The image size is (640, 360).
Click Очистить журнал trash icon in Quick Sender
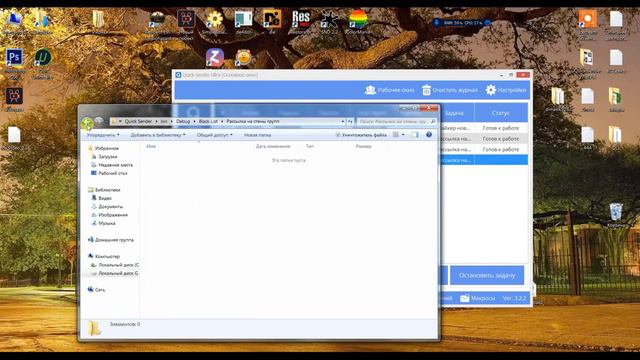click(450, 90)
